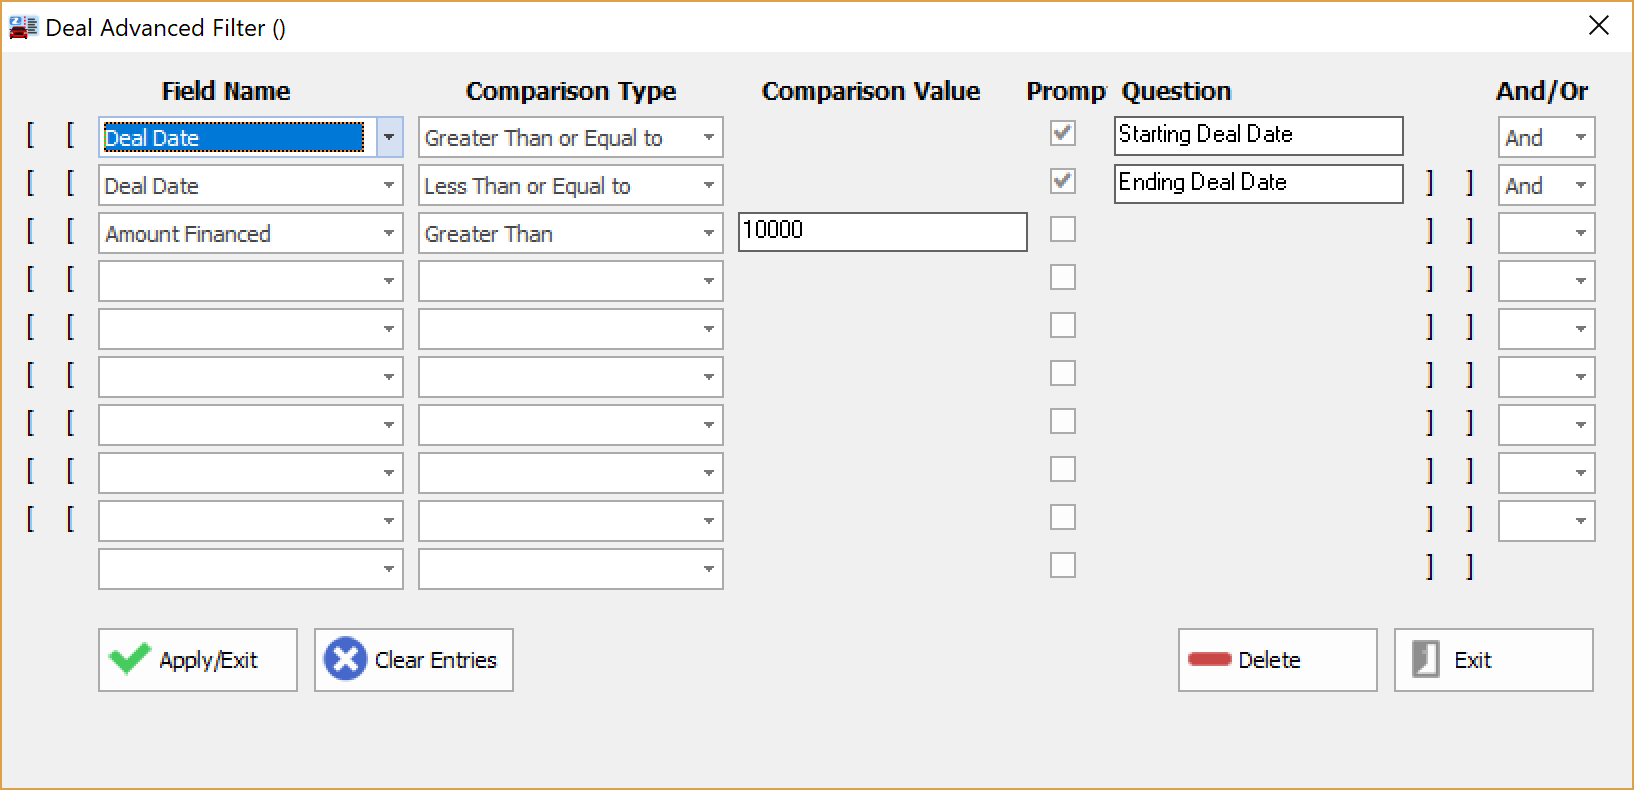
Task: Uncheck Prompt for Starting Deal Date row
Action: (x=1063, y=134)
